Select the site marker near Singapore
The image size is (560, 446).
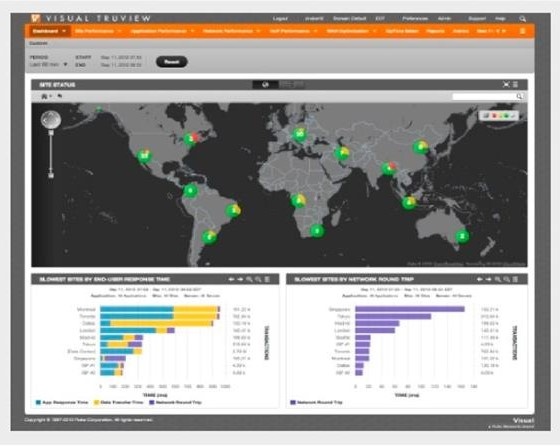pos(409,203)
